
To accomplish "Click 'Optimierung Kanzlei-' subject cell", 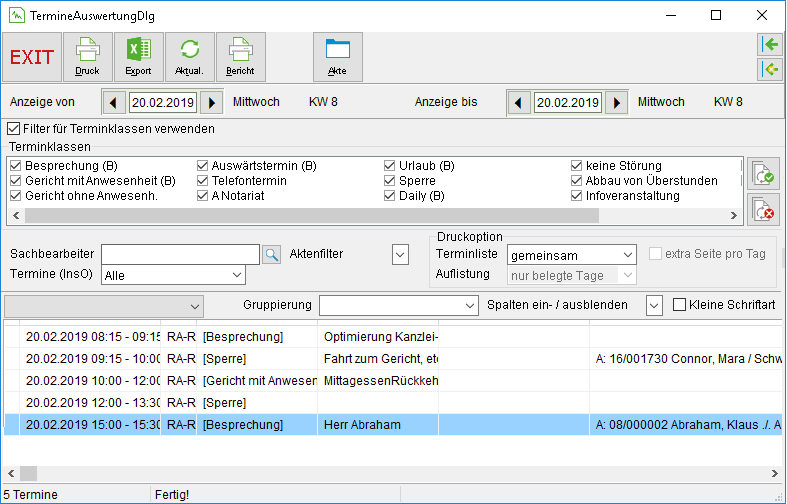I will tap(378, 337).
